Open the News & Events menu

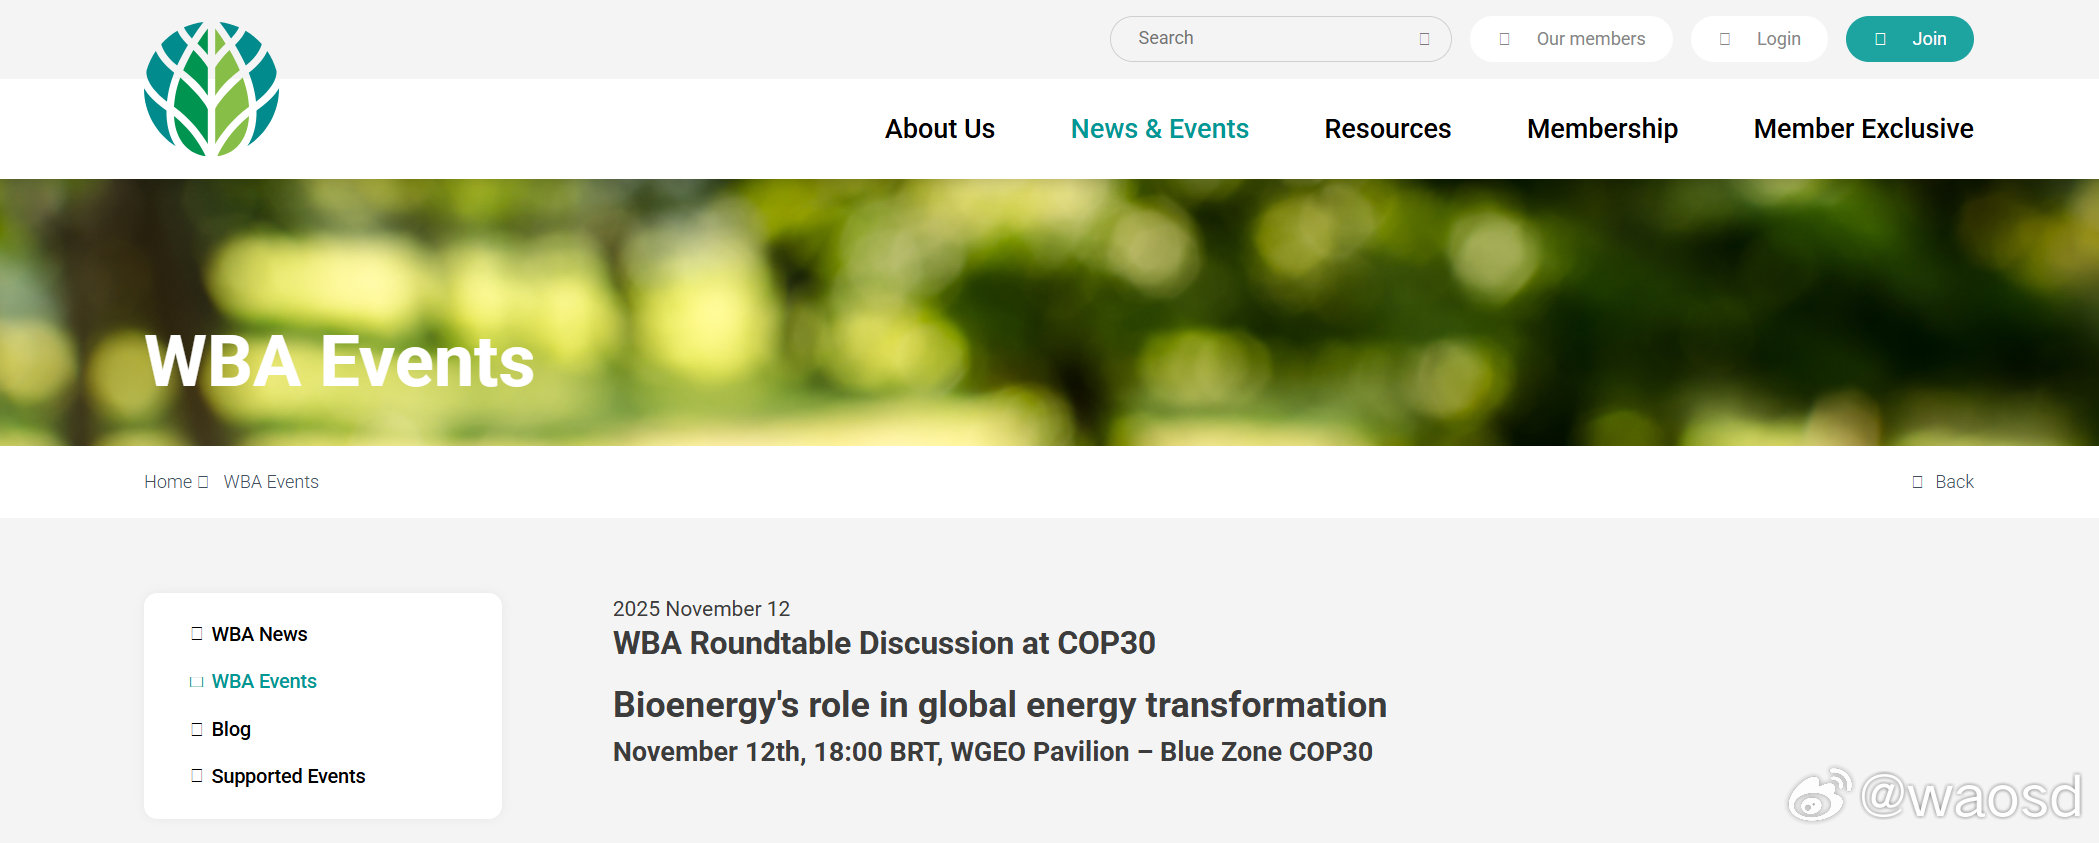1159,129
